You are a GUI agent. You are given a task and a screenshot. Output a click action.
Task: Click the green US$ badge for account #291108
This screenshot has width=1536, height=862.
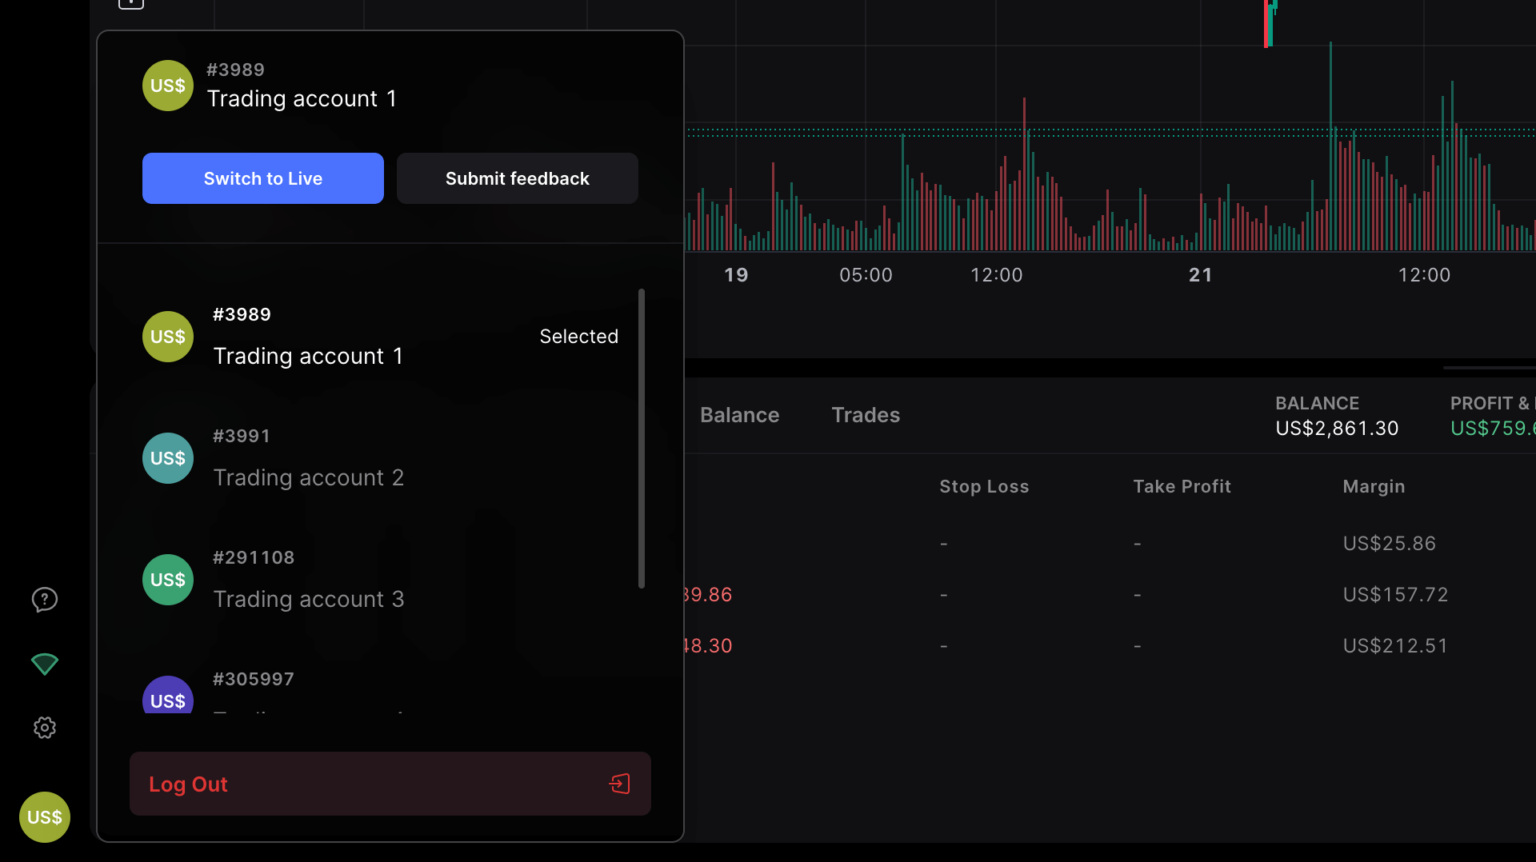(167, 580)
